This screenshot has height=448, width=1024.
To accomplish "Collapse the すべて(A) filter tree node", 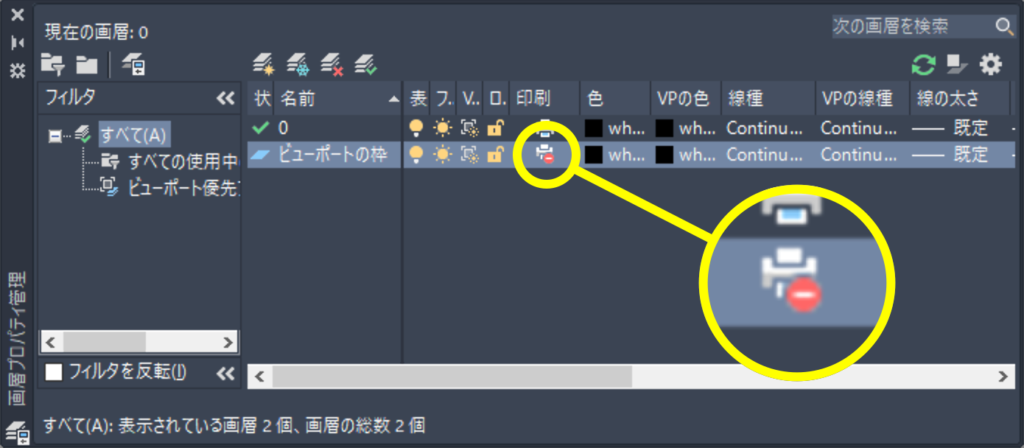I will coord(56,135).
